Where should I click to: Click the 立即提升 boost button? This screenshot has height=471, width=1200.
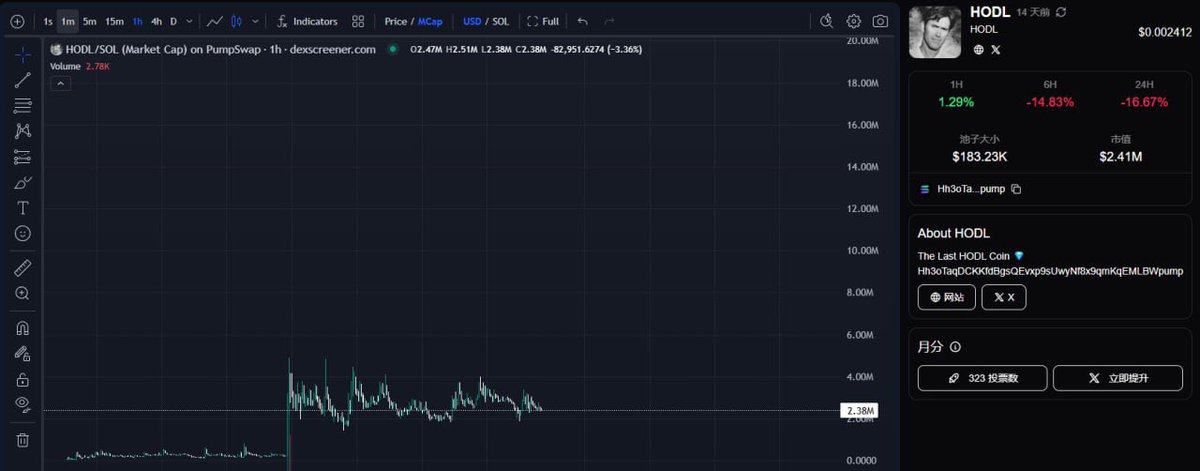(1117, 378)
